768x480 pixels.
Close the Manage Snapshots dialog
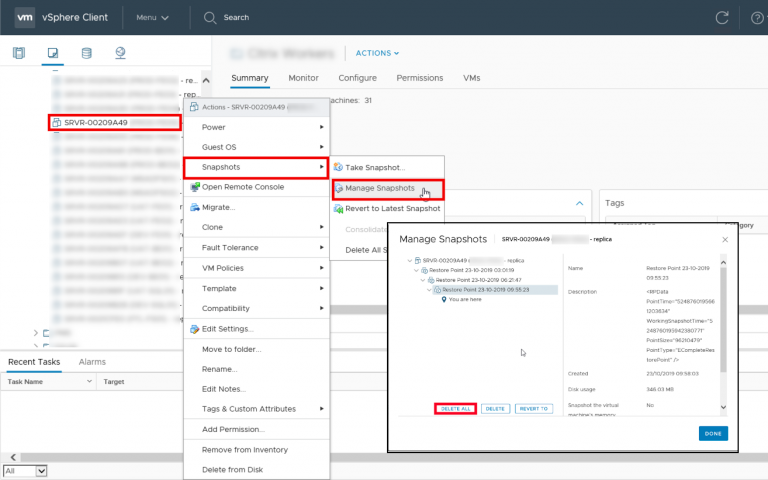725,240
